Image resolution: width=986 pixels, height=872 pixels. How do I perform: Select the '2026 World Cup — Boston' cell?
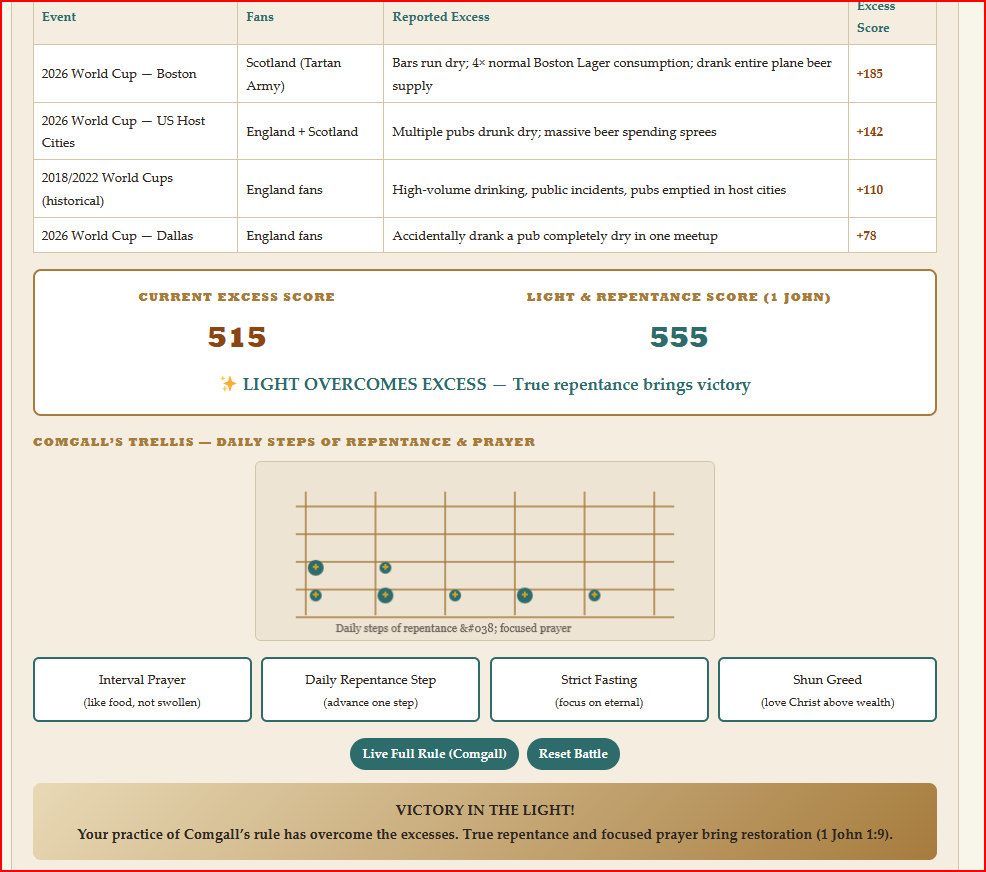(135, 74)
